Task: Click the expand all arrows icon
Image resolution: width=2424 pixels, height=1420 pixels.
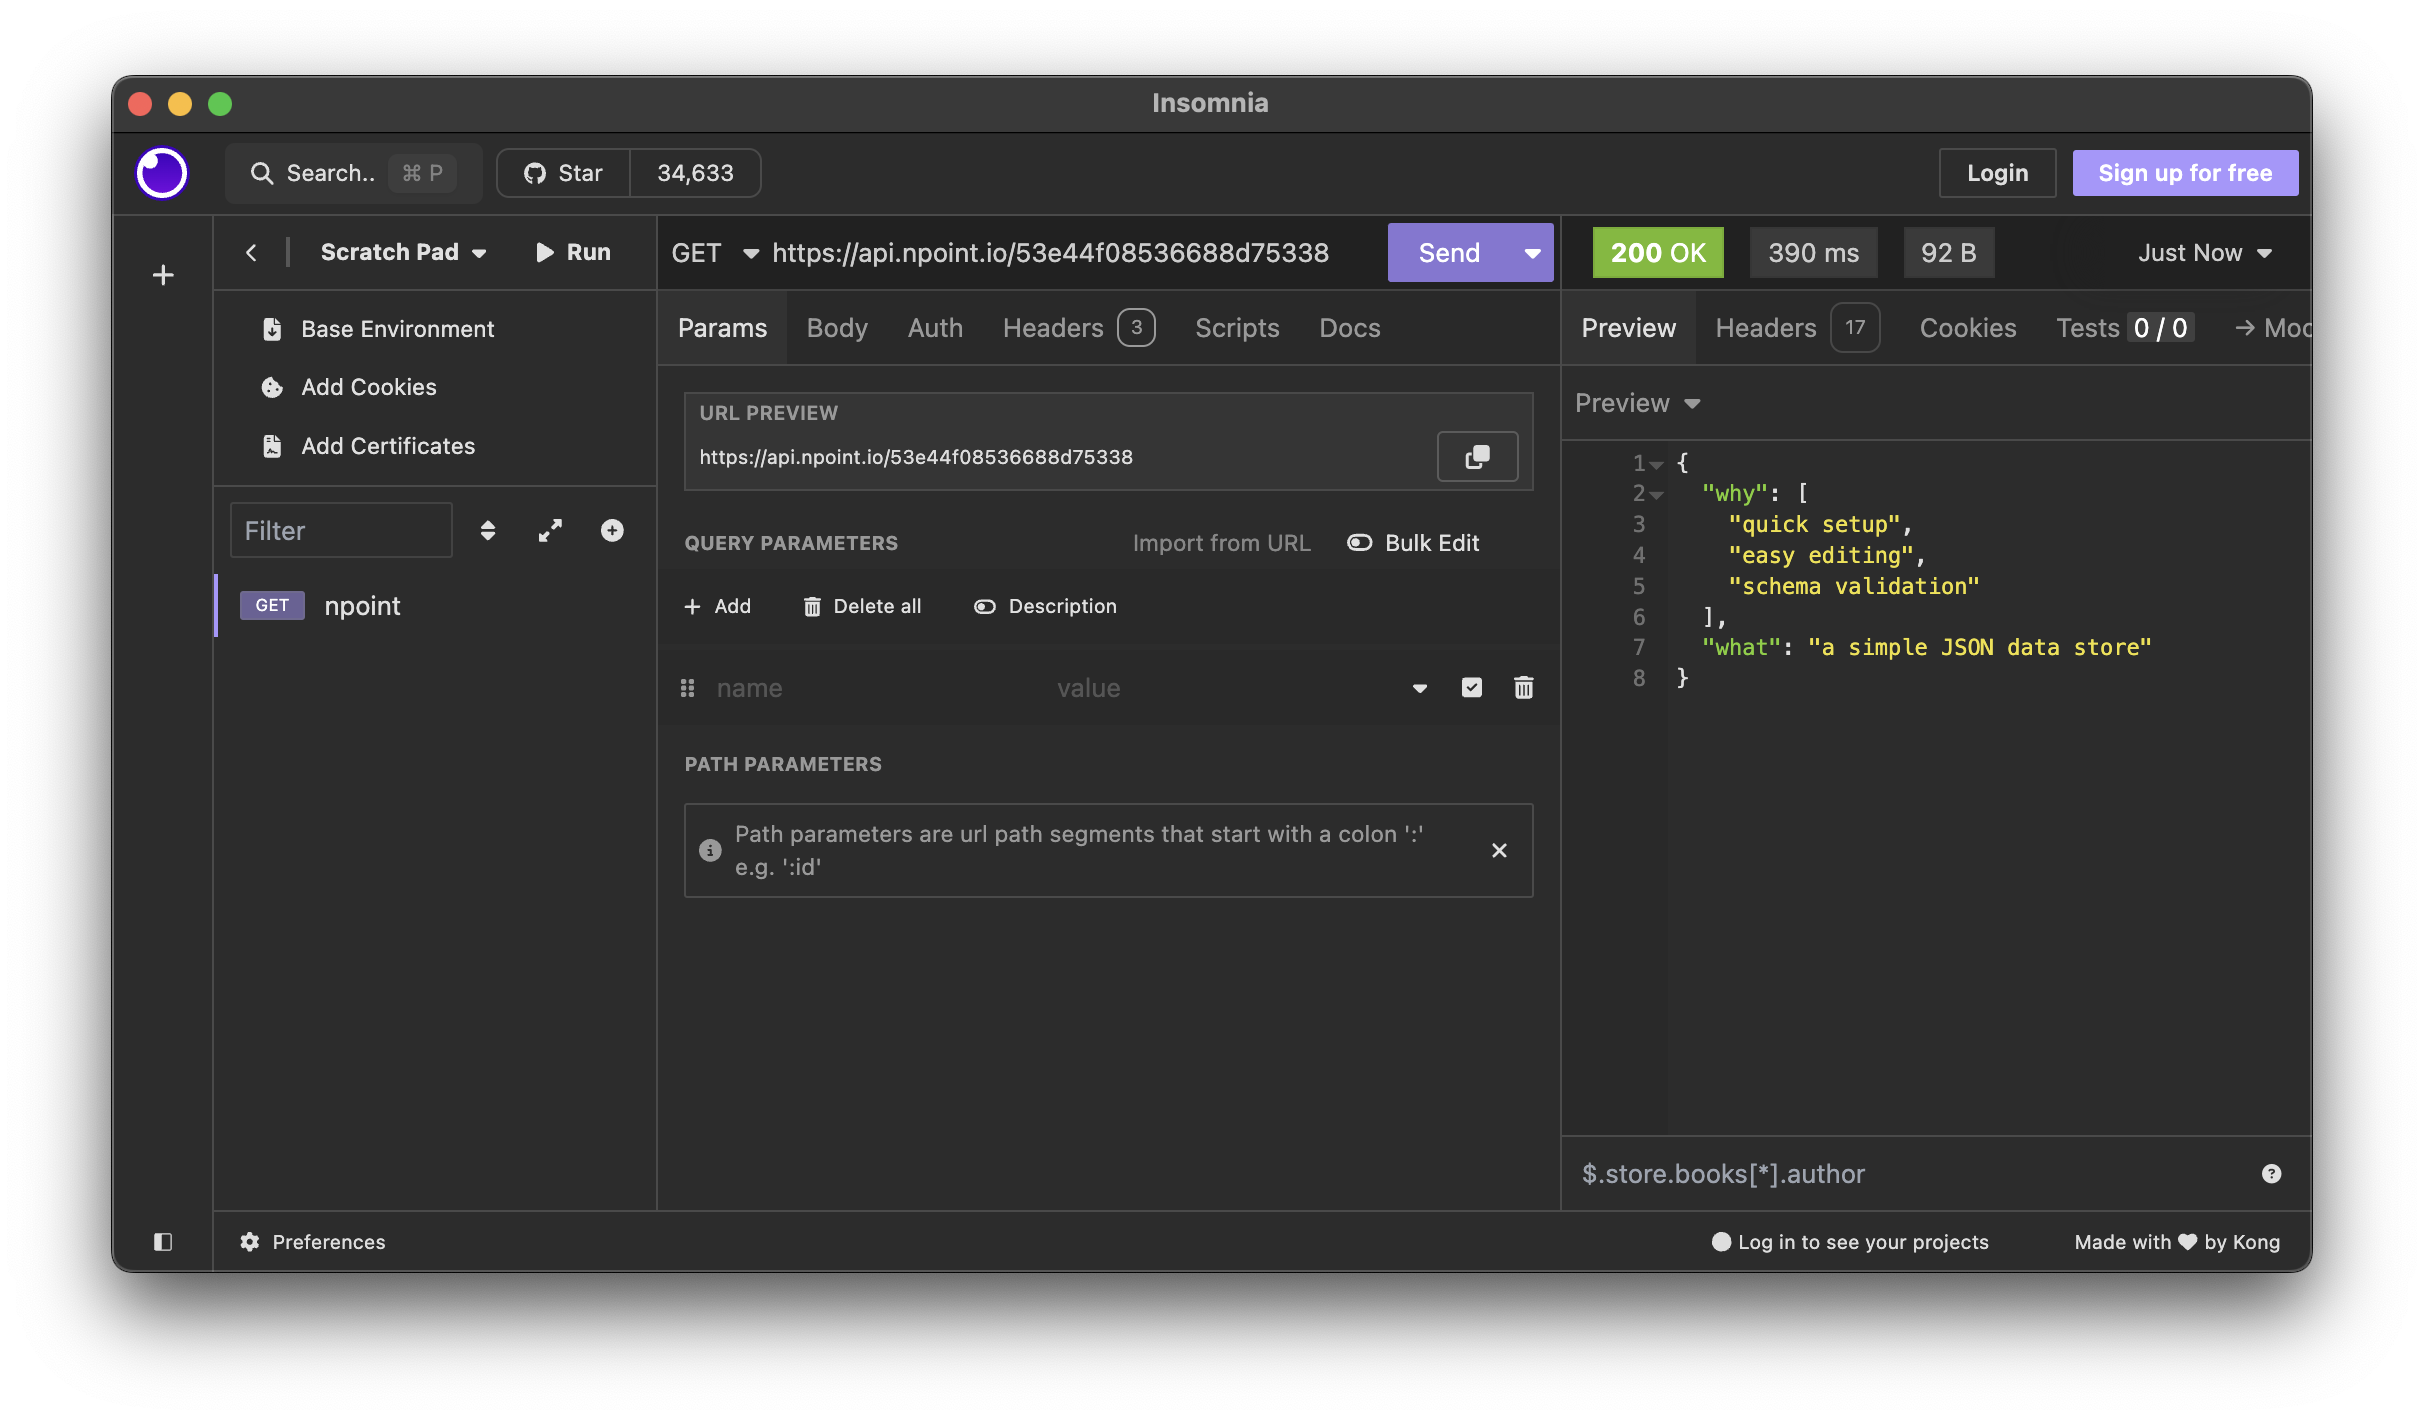Action: (x=550, y=531)
